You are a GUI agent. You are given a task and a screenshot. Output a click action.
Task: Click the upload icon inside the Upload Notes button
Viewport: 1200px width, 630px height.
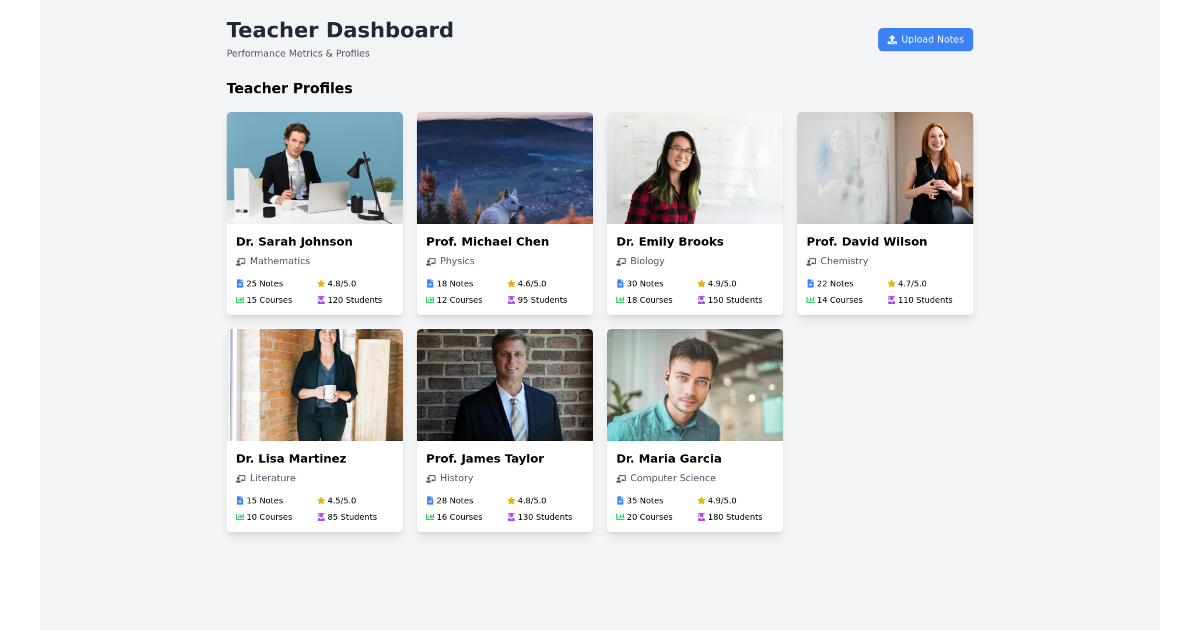891,39
